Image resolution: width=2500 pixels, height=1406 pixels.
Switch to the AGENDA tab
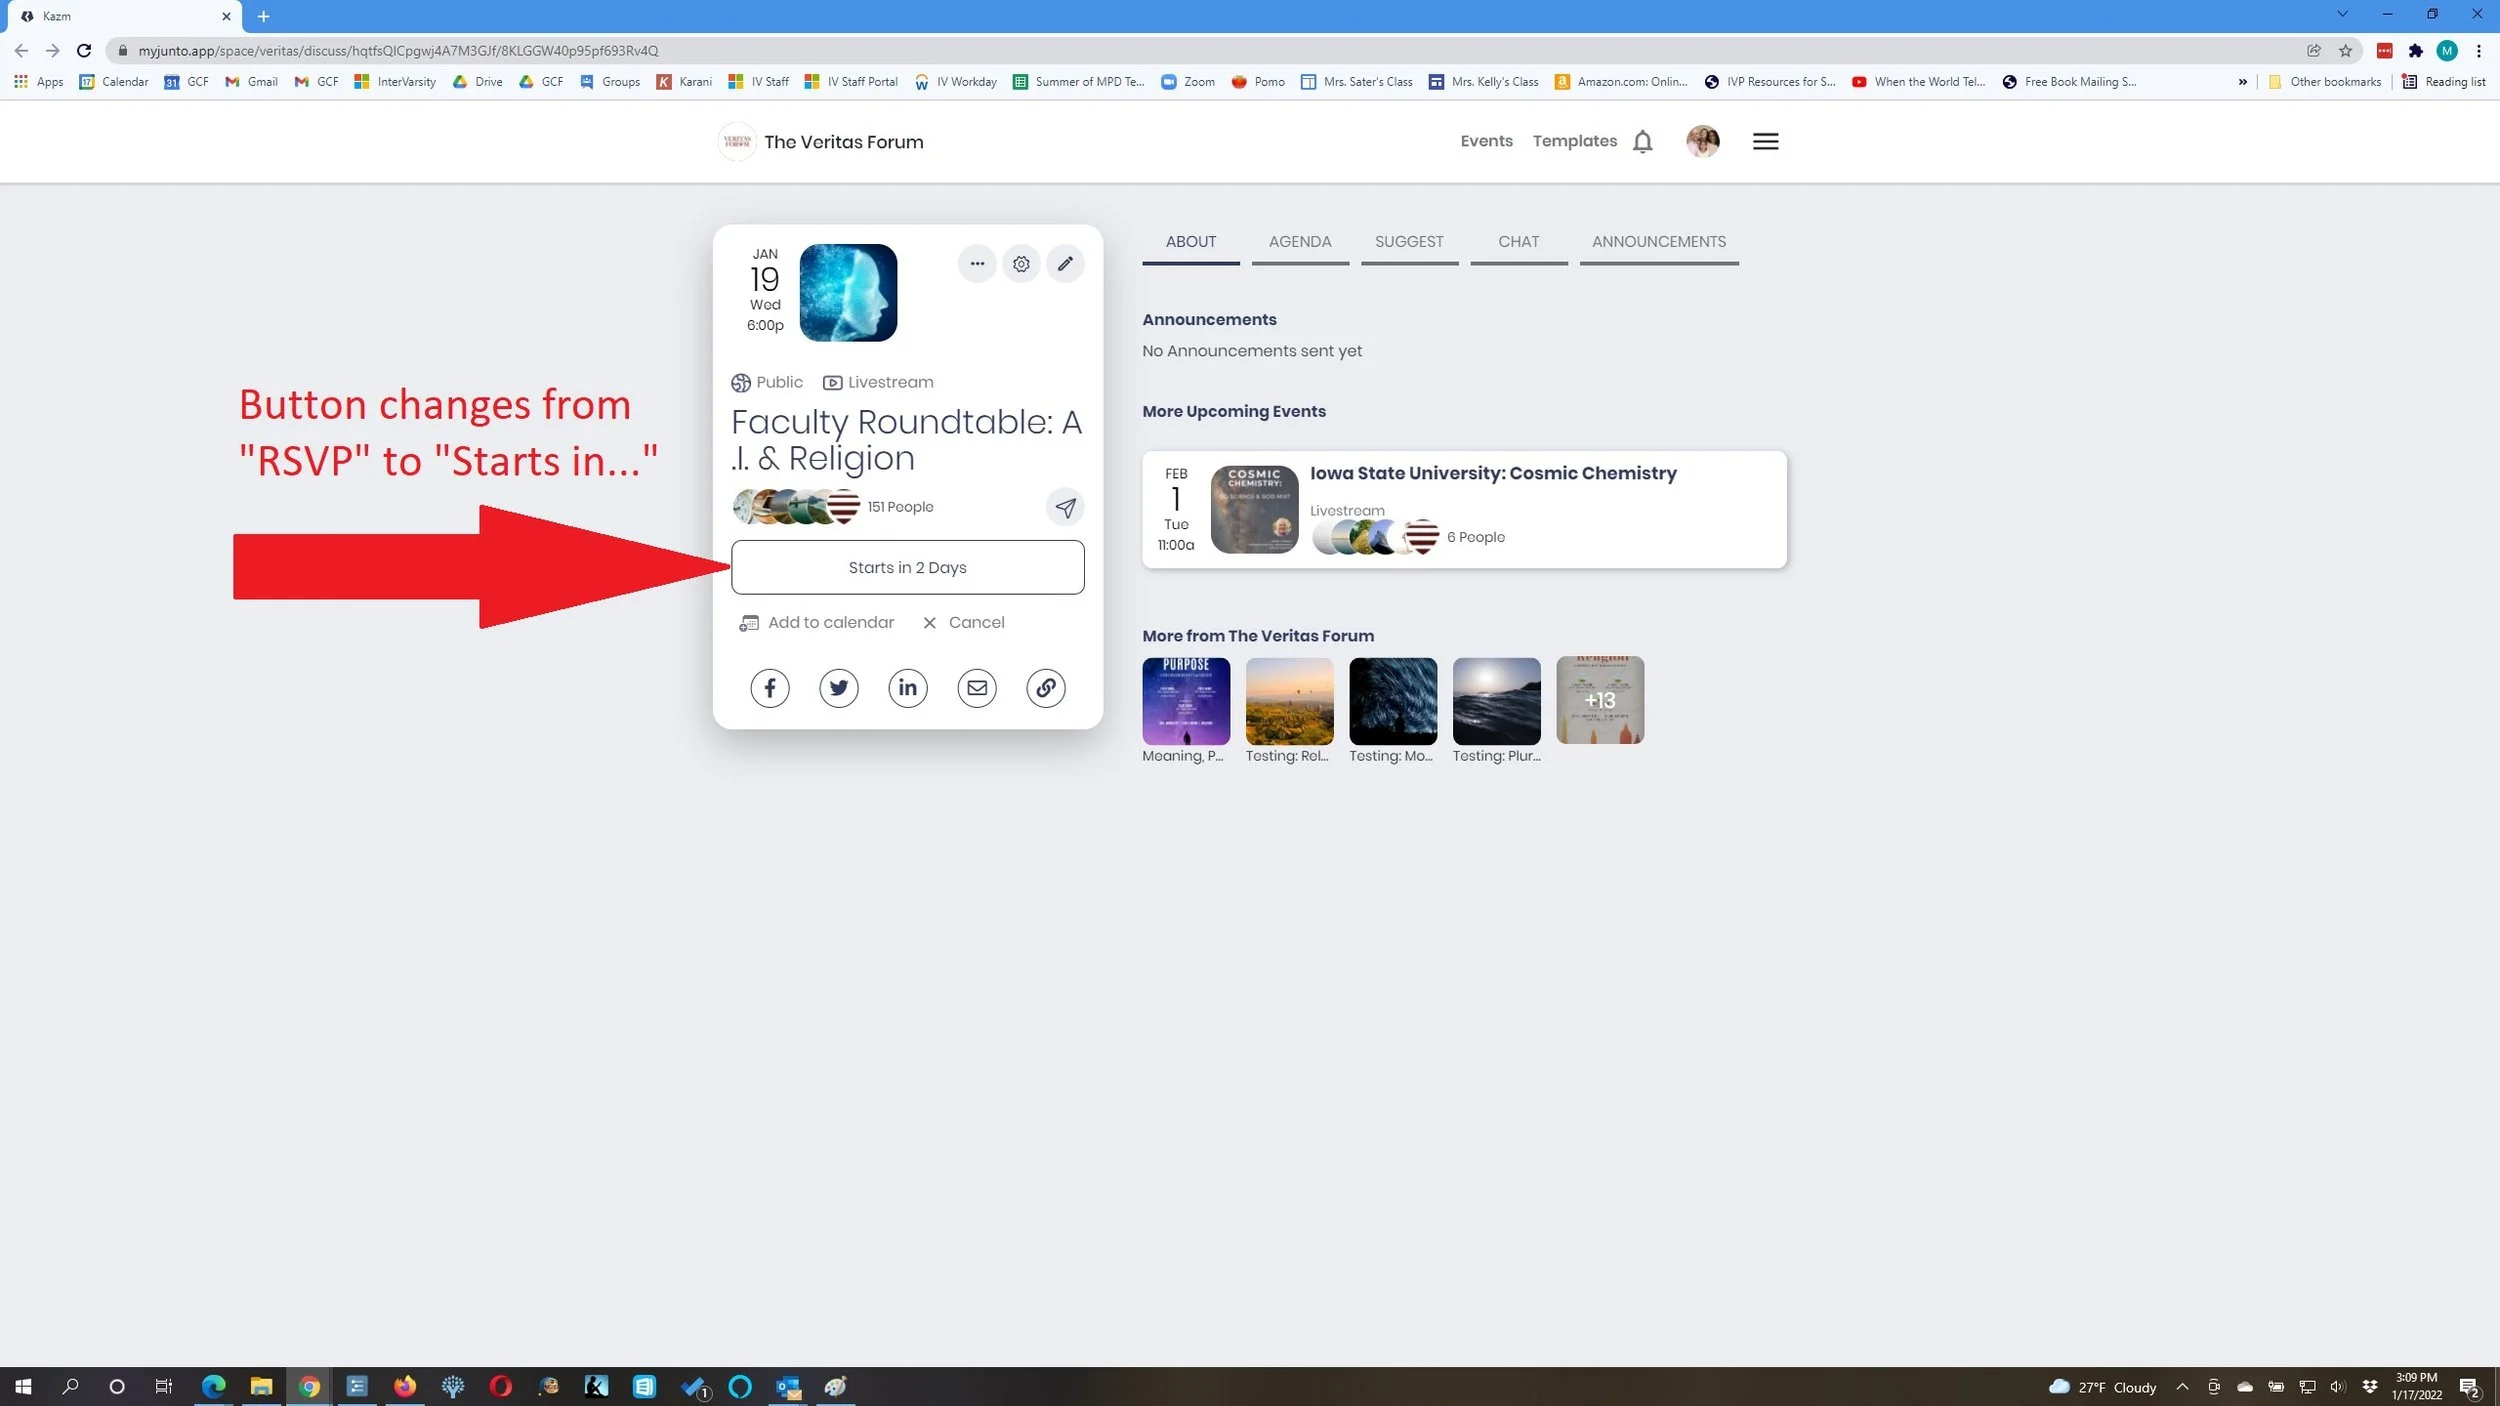pos(1299,242)
